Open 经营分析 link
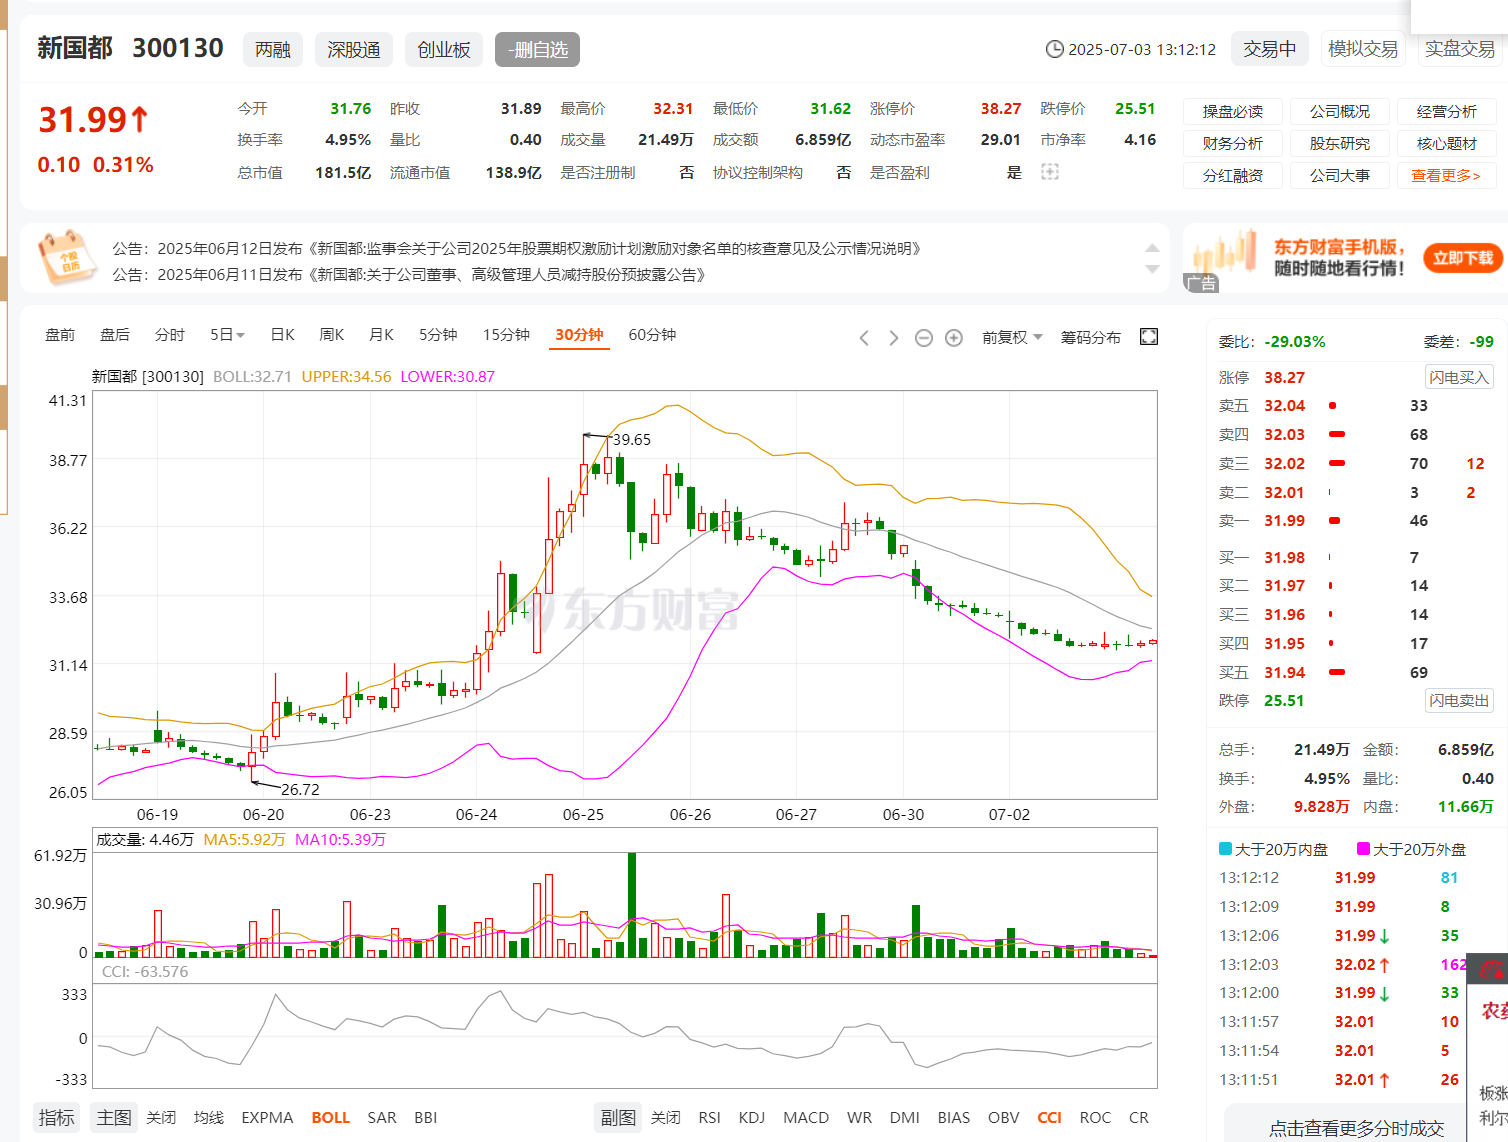 (x=1447, y=112)
